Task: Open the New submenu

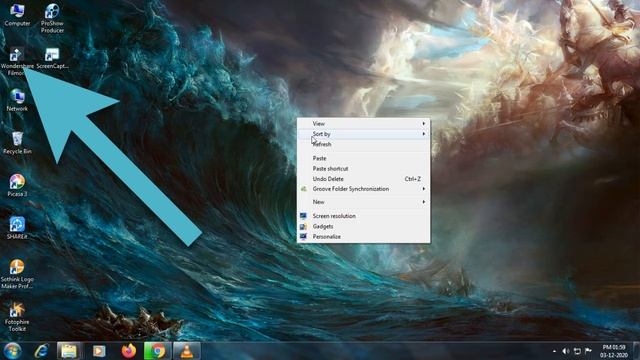Action: pos(363,202)
